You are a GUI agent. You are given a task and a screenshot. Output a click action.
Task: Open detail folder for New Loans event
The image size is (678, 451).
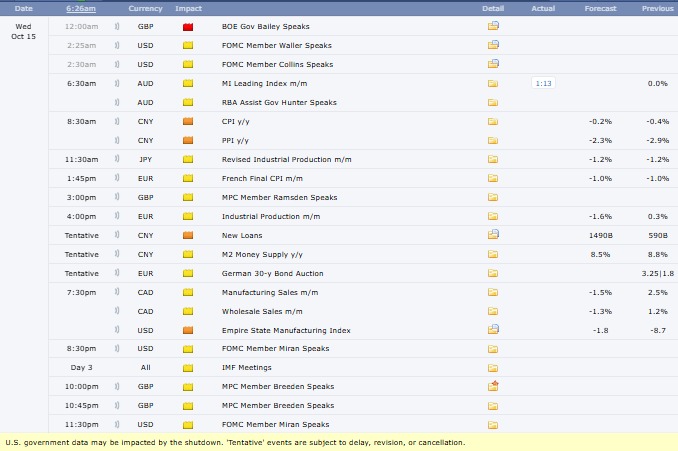point(492,235)
